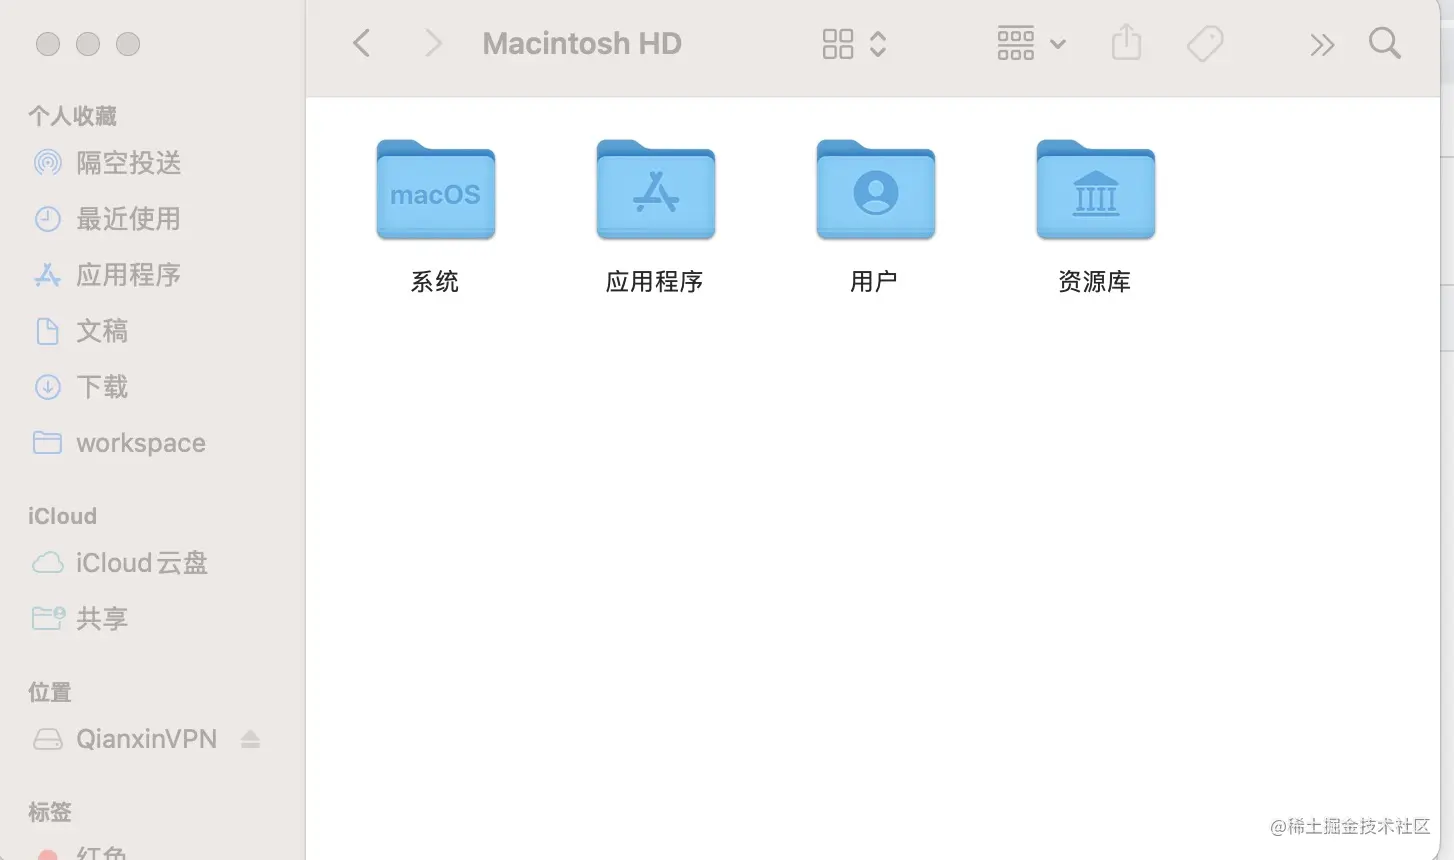This screenshot has width=1454, height=860.
Task: Eject the QianxinVPN volume
Action: (251, 739)
